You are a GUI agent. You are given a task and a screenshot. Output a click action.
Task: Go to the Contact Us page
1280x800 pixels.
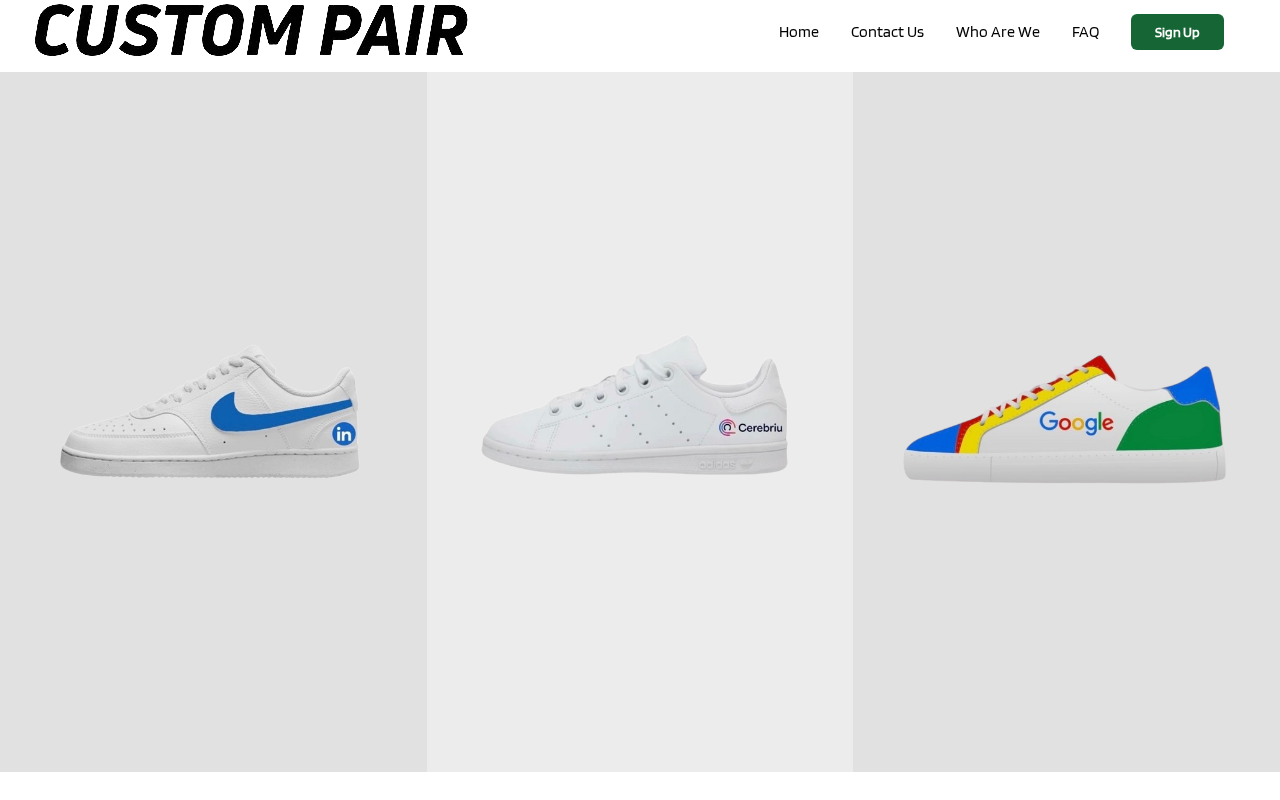click(x=887, y=32)
